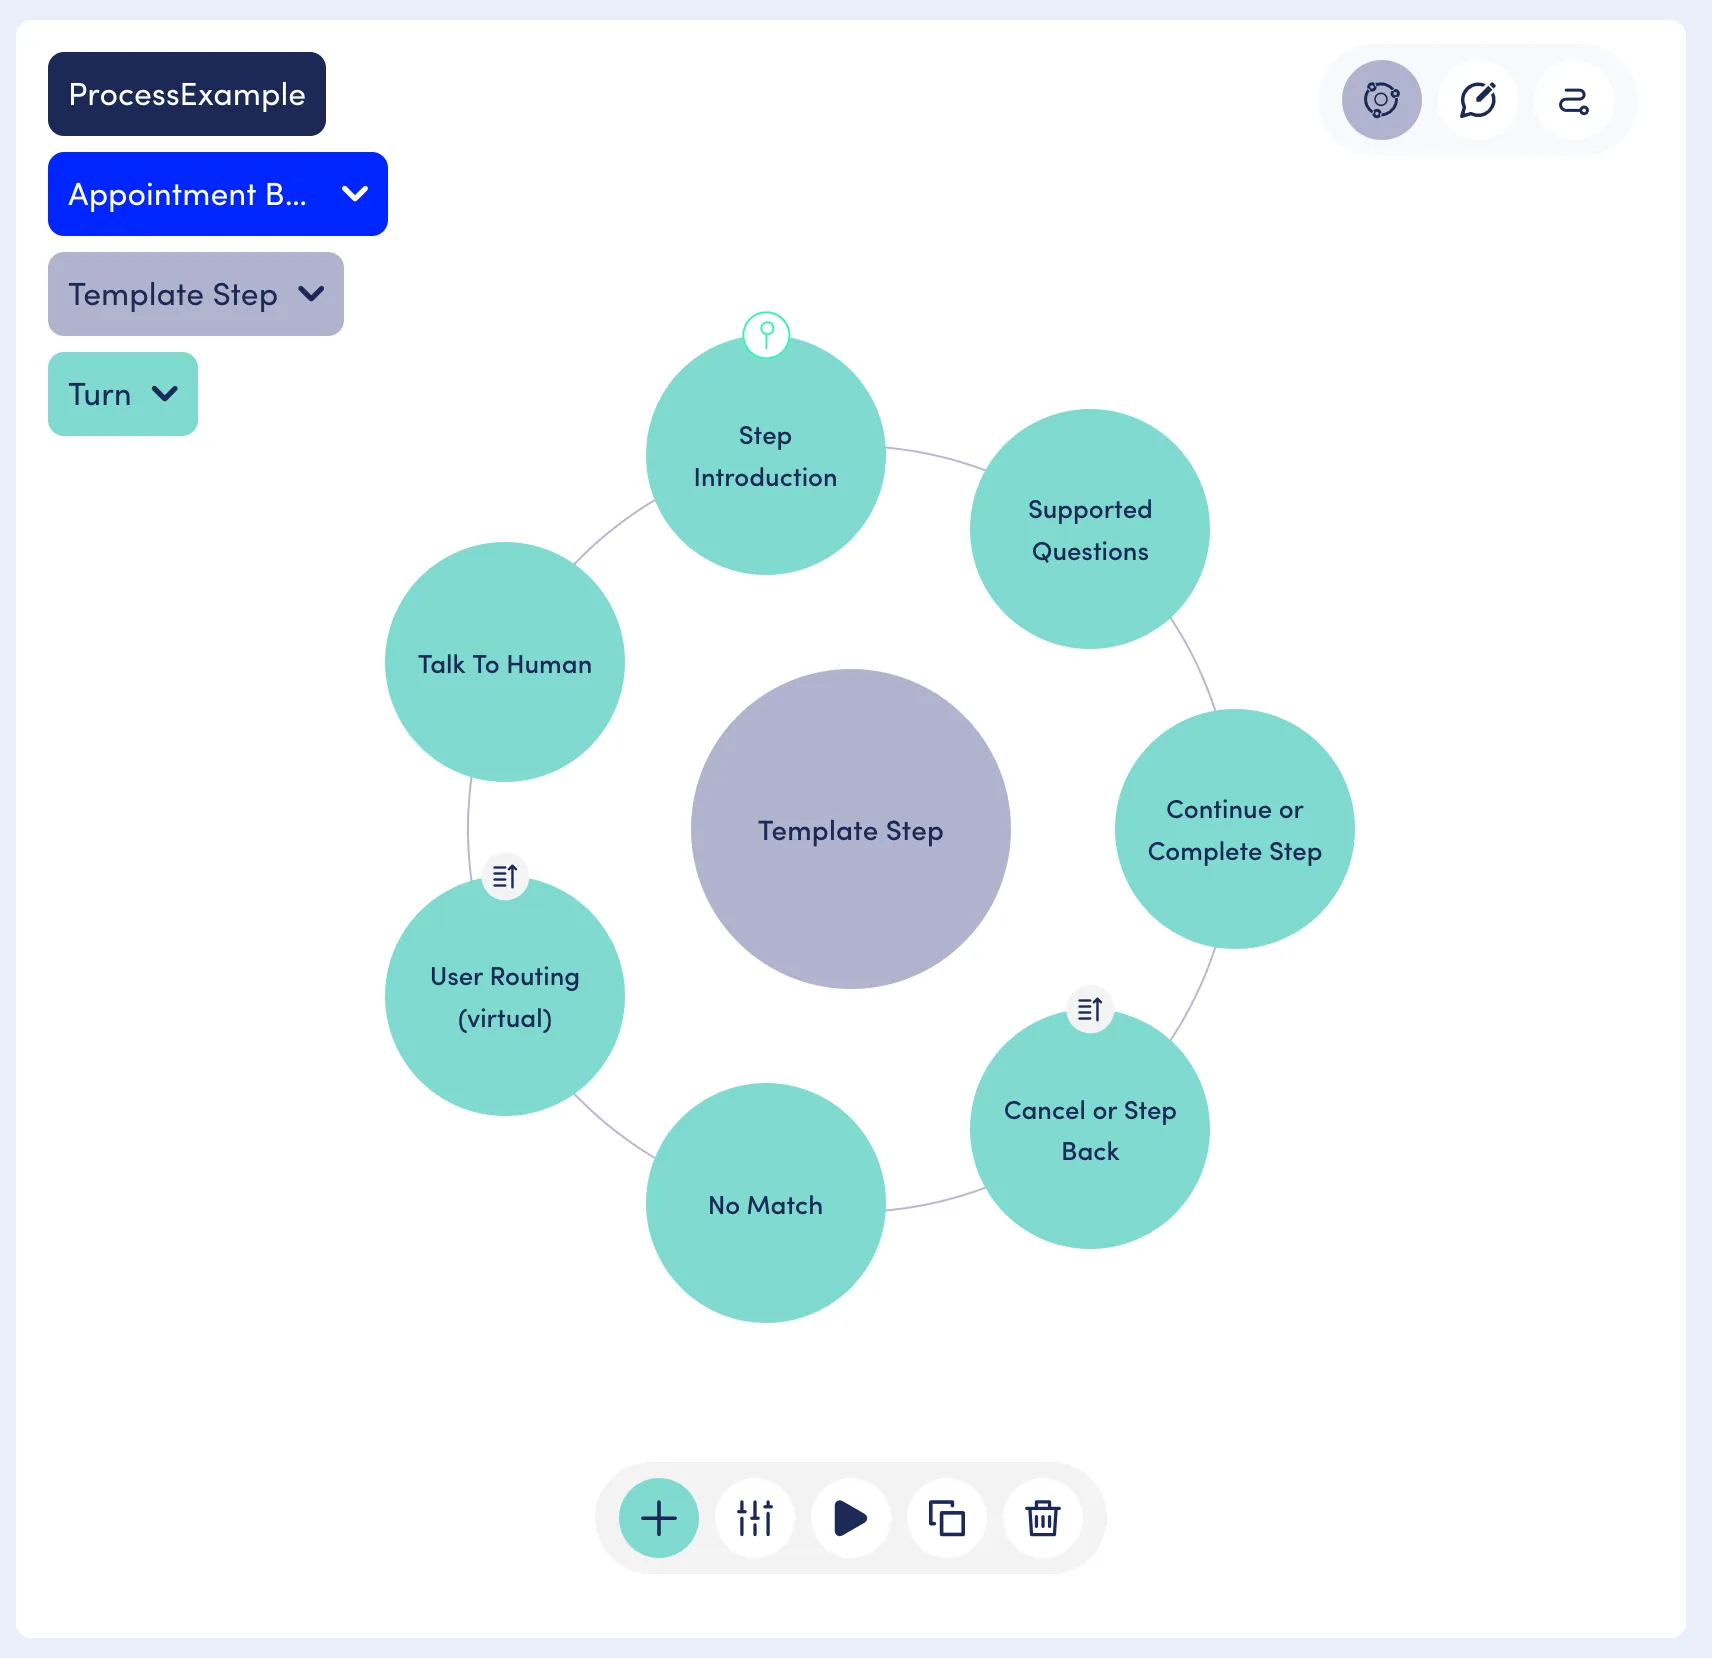Open the sliders settings icon
The height and width of the screenshot is (1658, 1712).
755,1518
